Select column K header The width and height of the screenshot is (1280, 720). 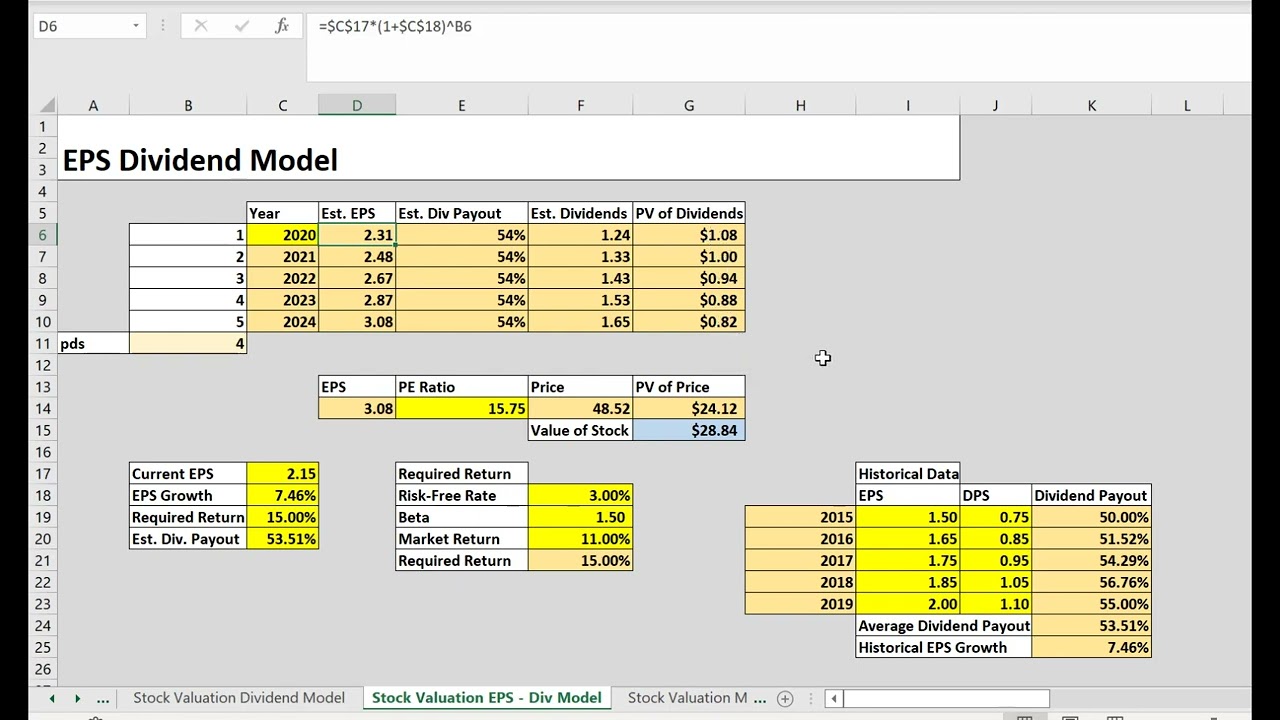click(1091, 105)
